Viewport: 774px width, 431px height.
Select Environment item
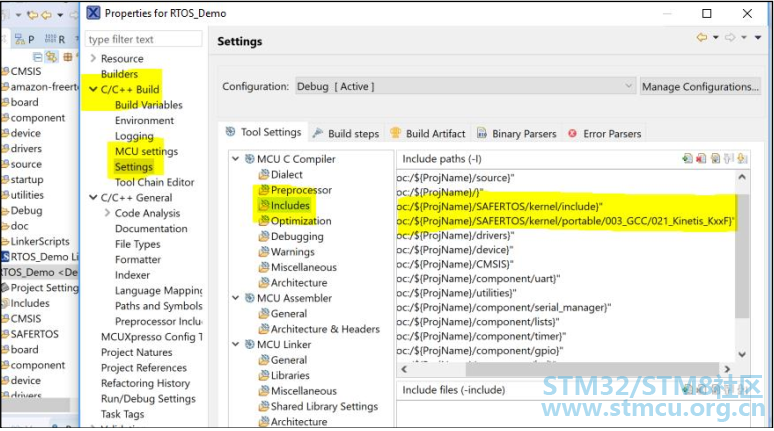pyautogui.click(x=144, y=120)
